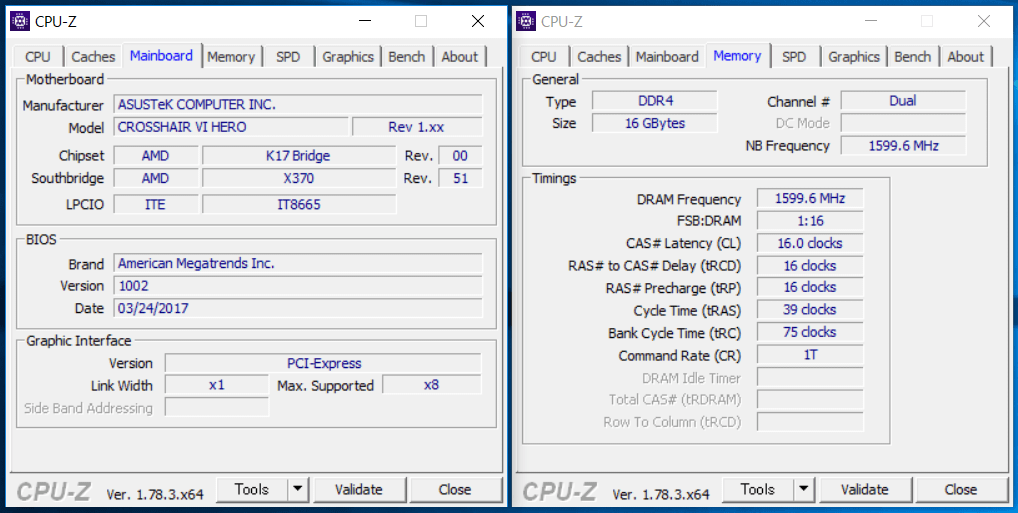Click Rev 1.xx field
This screenshot has width=1018, height=513.
(417, 127)
